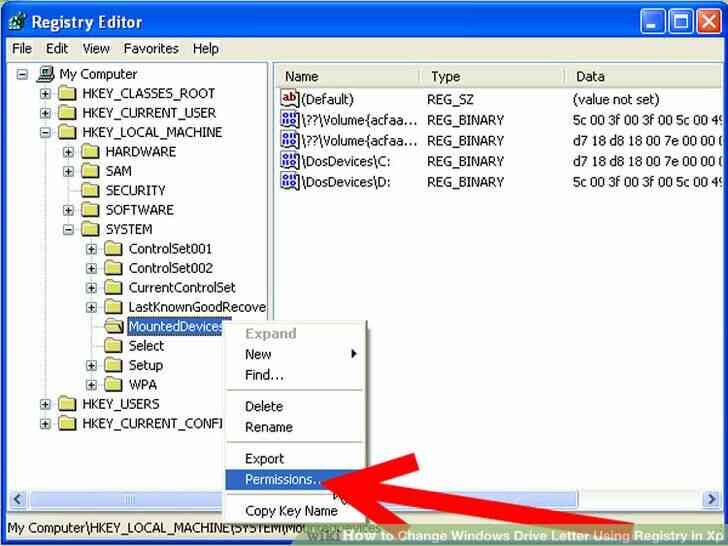The height and width of the screenshot is (546, 728).
Task: Maximize the Registry Editor window
Action: 681,22
